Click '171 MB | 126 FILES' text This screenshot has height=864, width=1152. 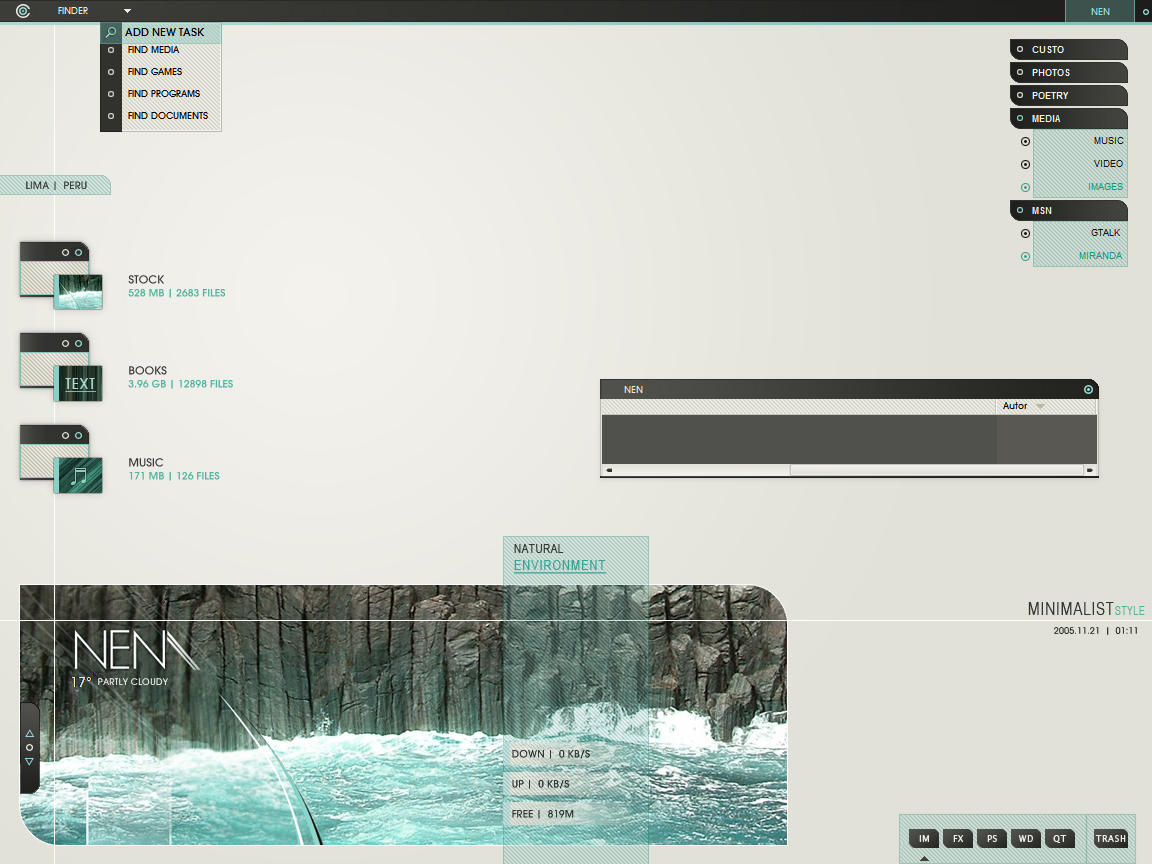tap(173, 475)
